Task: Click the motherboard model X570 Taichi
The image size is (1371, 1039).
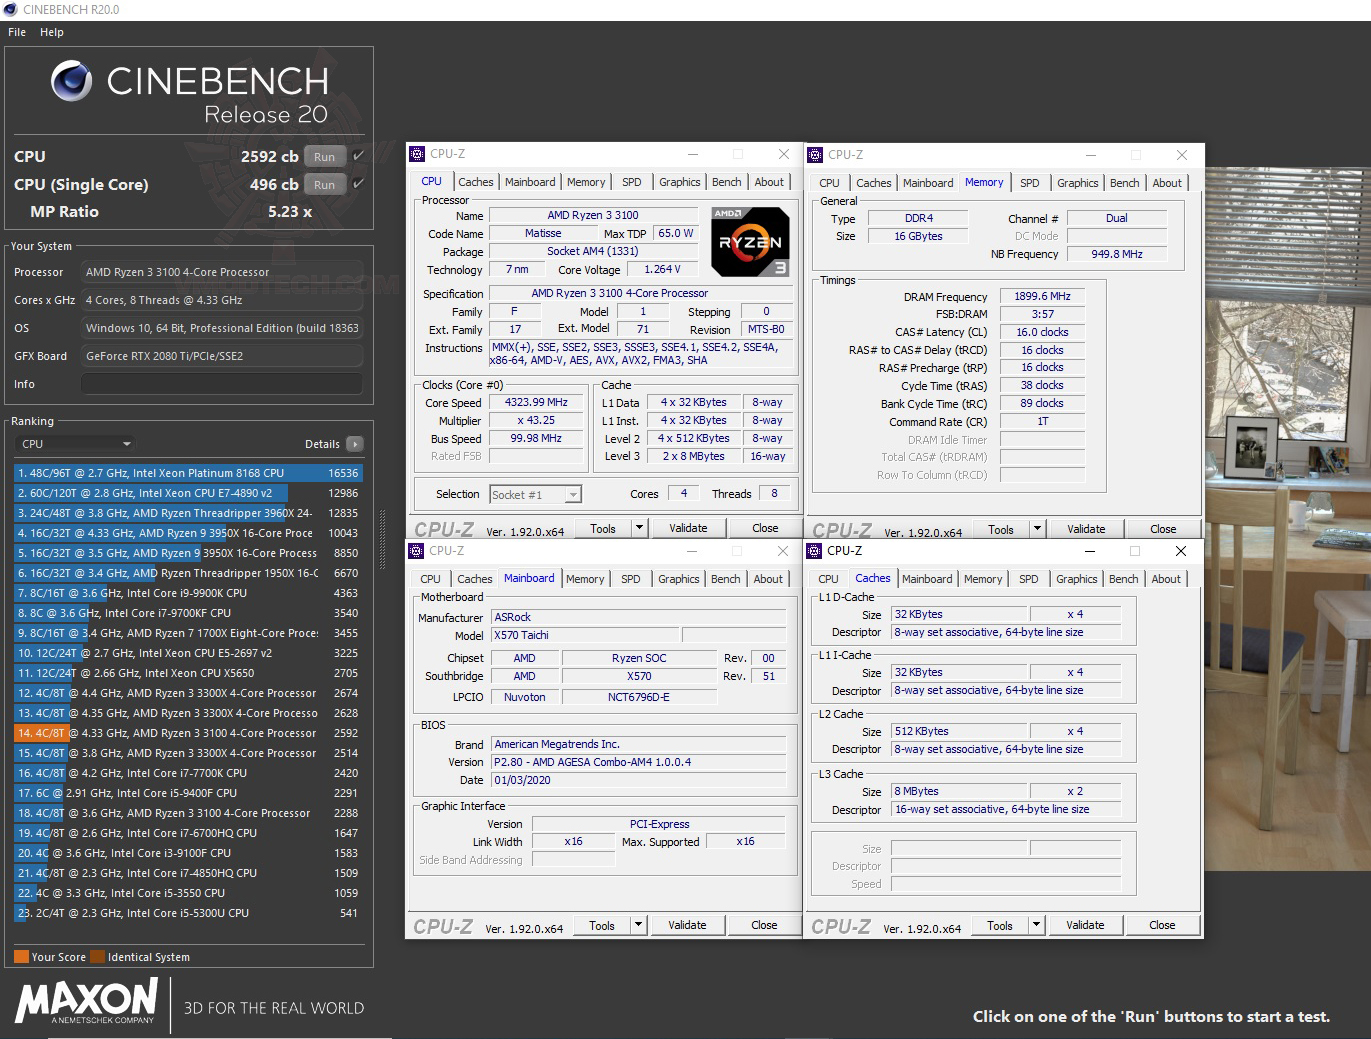Action: (x=584, y=635)
